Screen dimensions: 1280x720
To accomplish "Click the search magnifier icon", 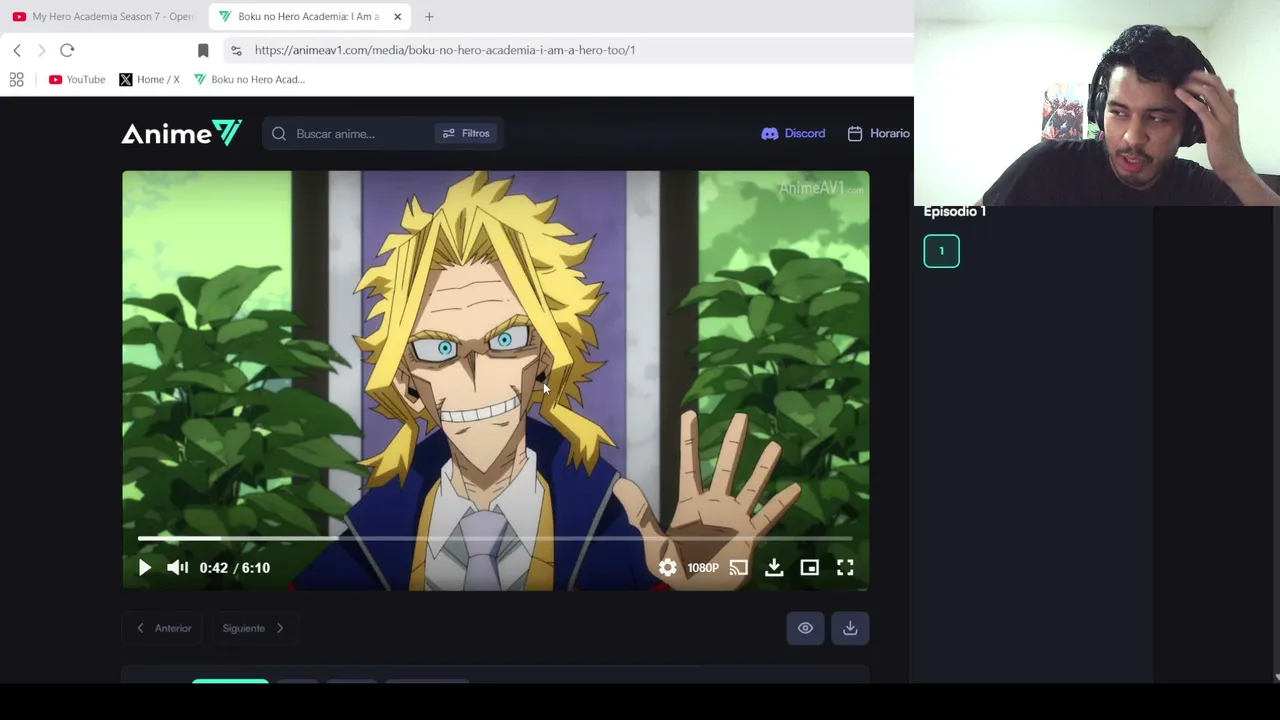I will click(x=279, y=133).
